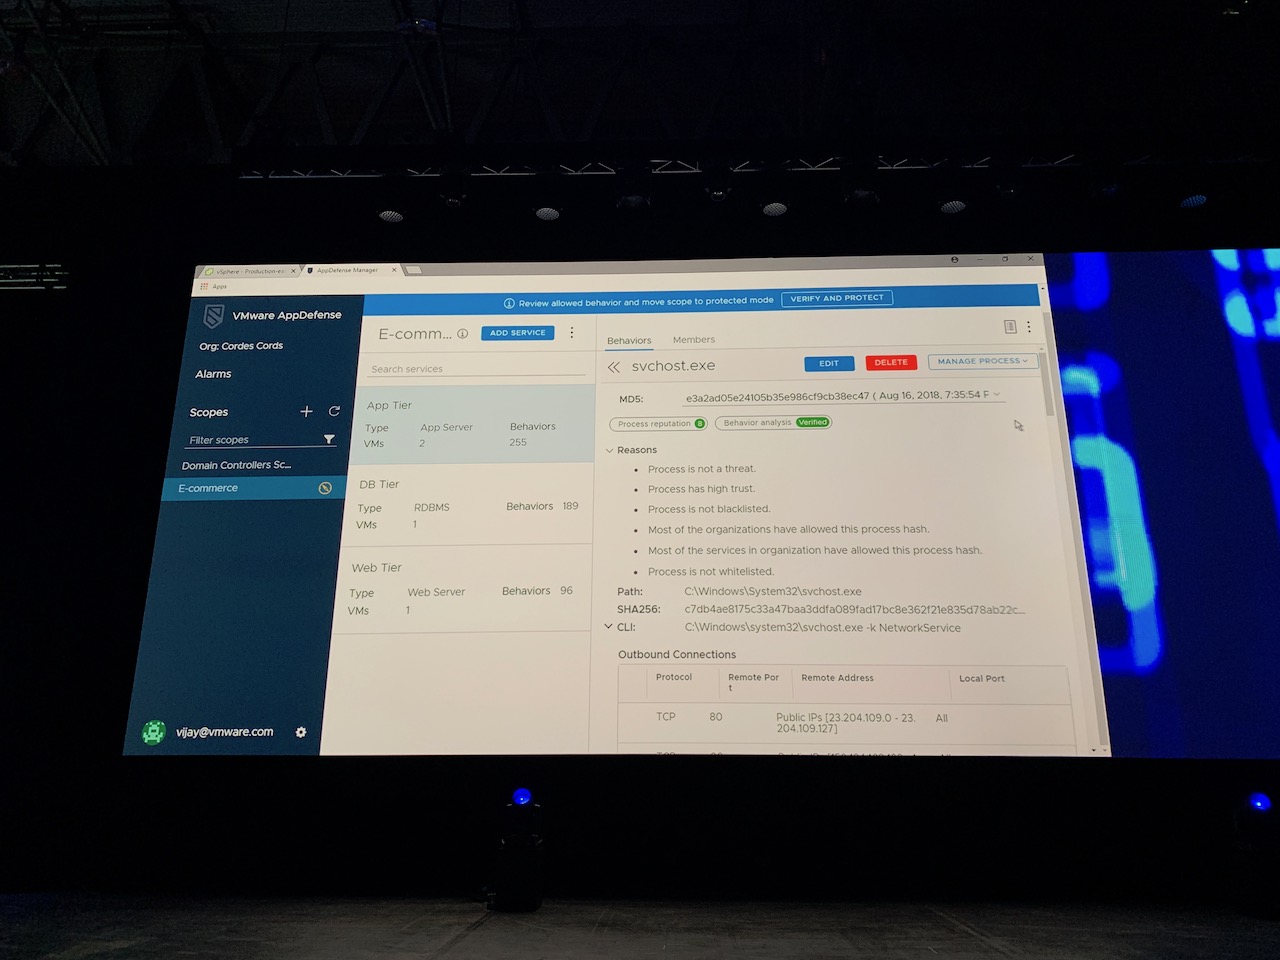Open settings gear beside vijay@vmware.com
Image resolution: width=1280 pixels, height=960 pixels.
pos(301,732)
